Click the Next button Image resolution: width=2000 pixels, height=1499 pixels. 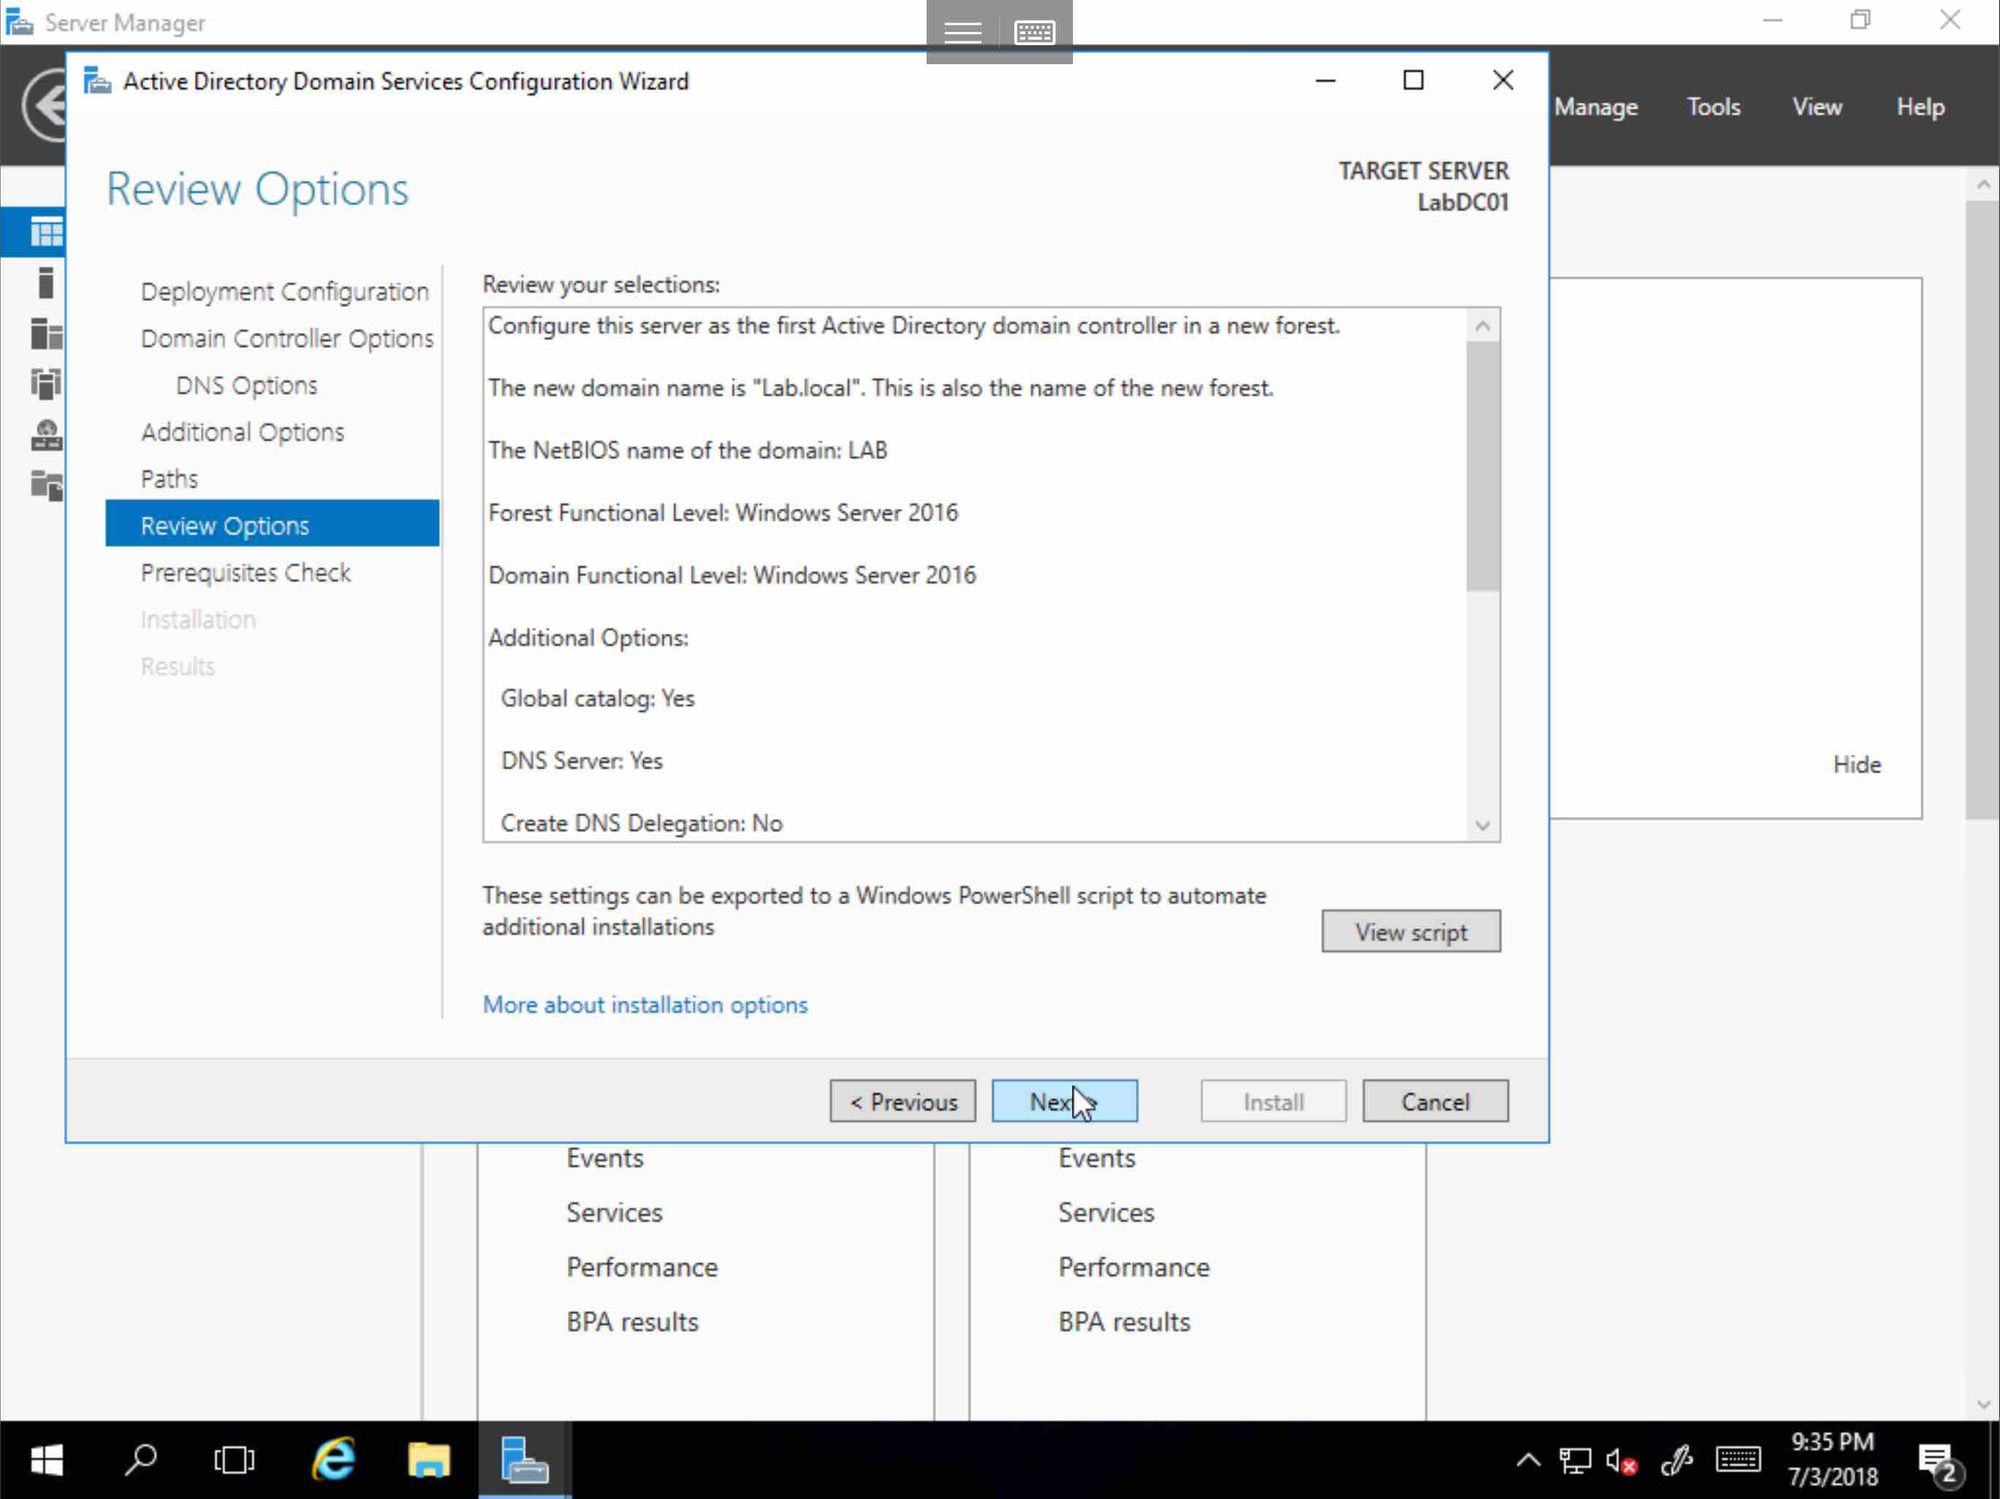pos(1064,1101)
